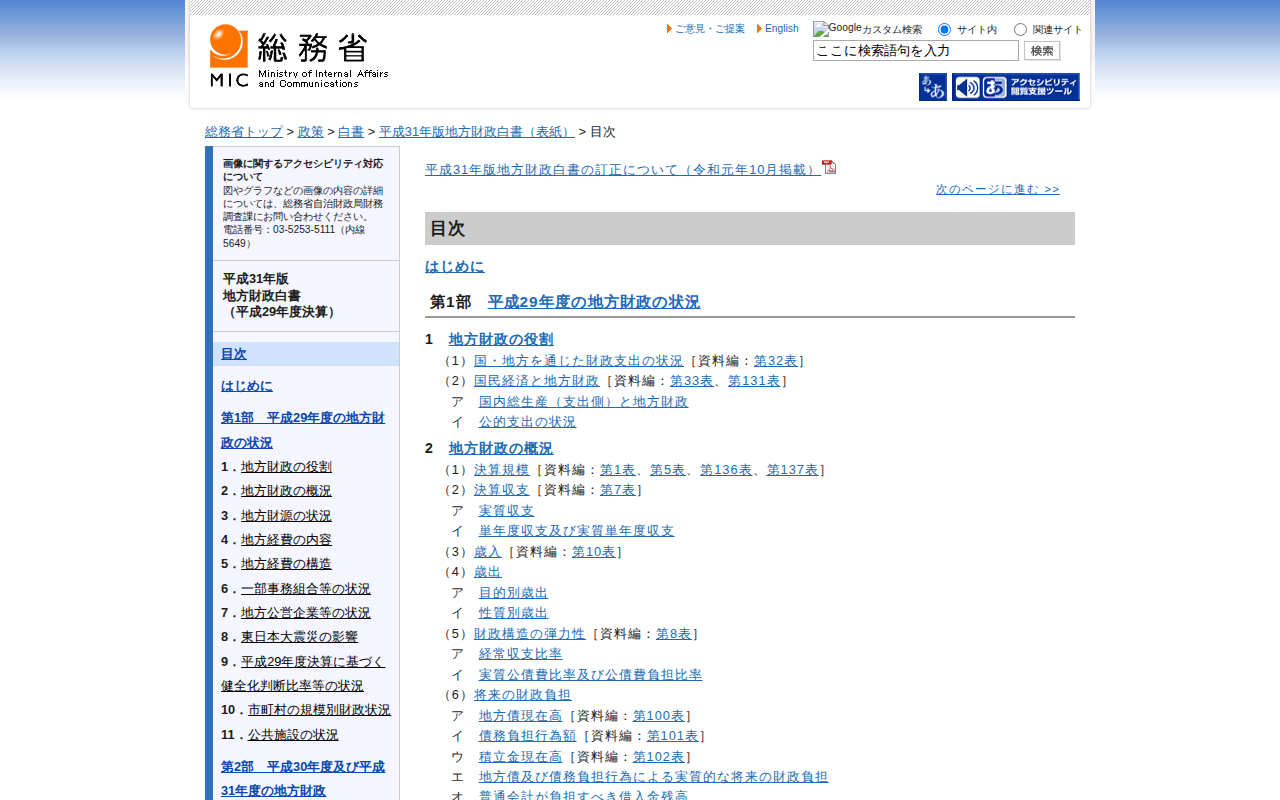Image resolution: width=1280 pixels, height=800 pixels.
Task: Open the 白書 breadcrumb link
Action: click(x=350, y=132)
